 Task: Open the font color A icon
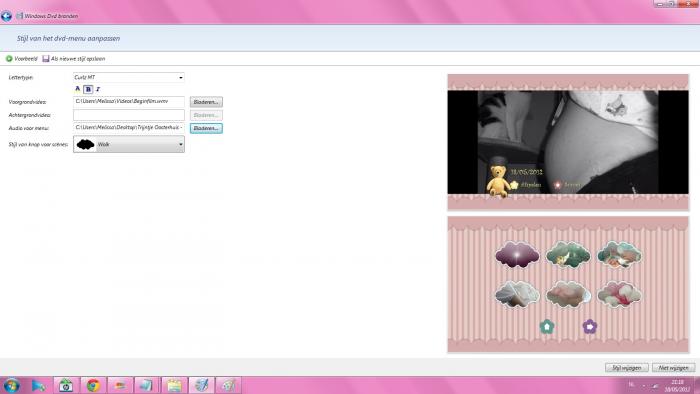78,89
